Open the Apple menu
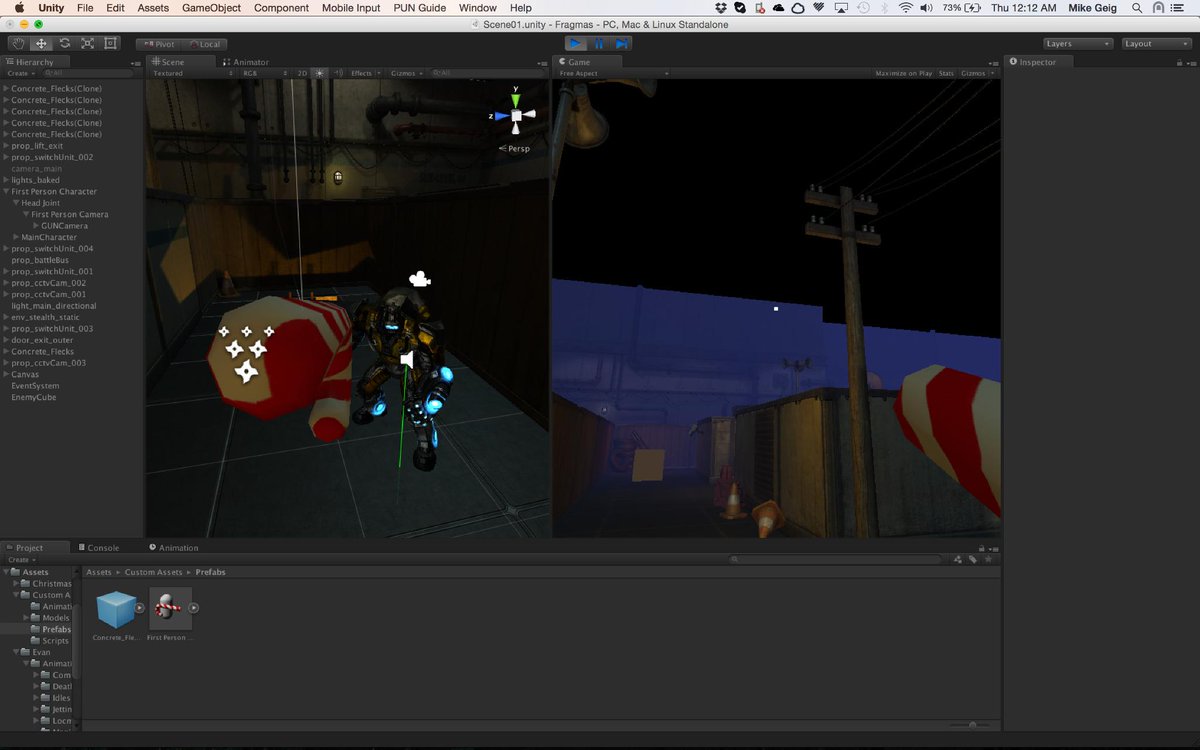1200x750 pixels. pos(18,8)
